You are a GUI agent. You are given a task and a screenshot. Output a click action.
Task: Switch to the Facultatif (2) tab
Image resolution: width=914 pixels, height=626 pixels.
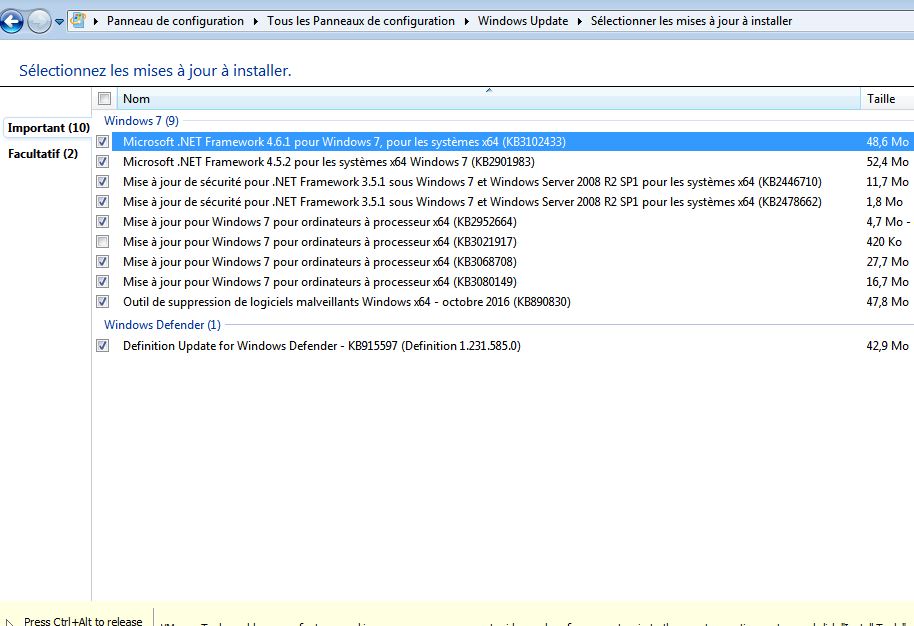[43, 154]
